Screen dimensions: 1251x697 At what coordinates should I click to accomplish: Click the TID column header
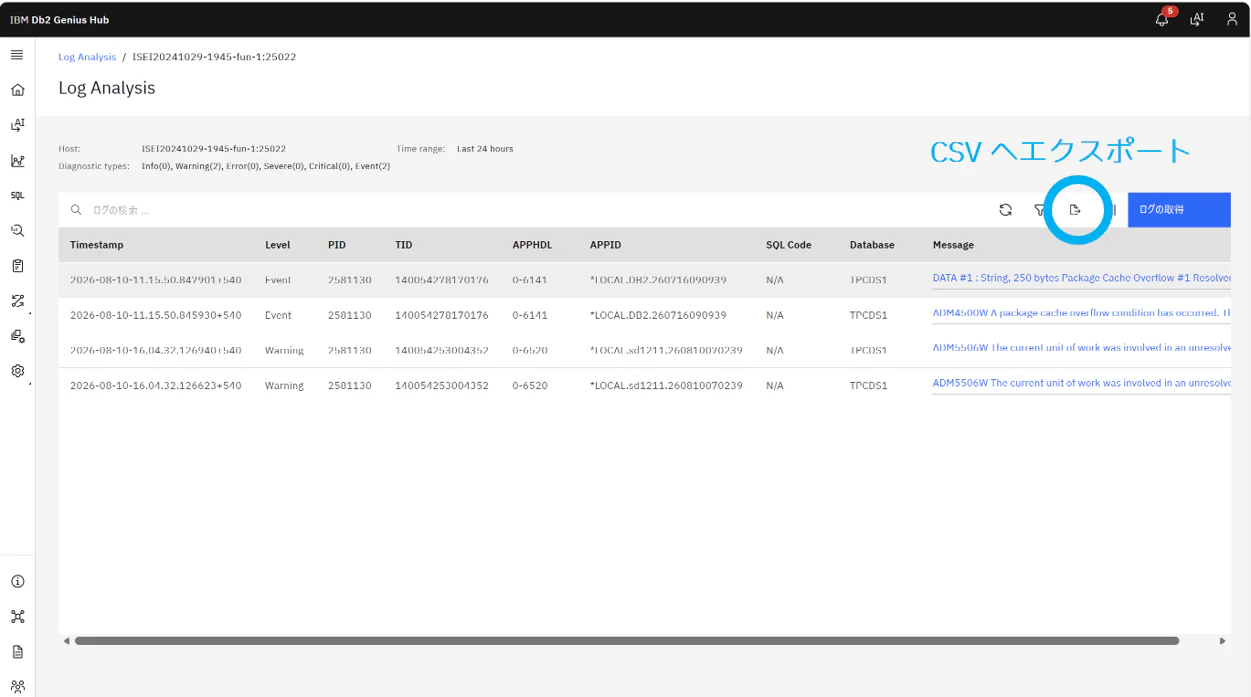point(403,245)
